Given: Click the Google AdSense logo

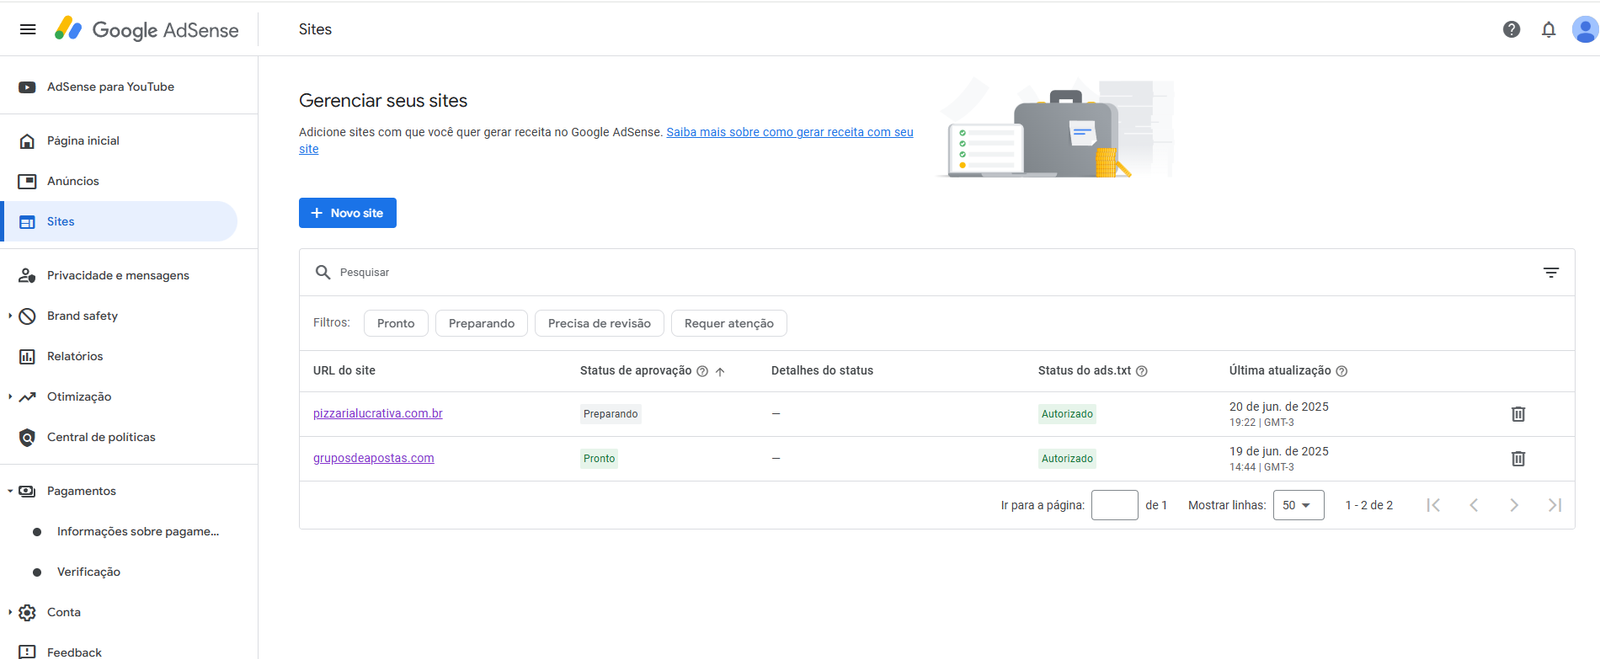Looking at the screenshot, I should [x=147, y=29].
